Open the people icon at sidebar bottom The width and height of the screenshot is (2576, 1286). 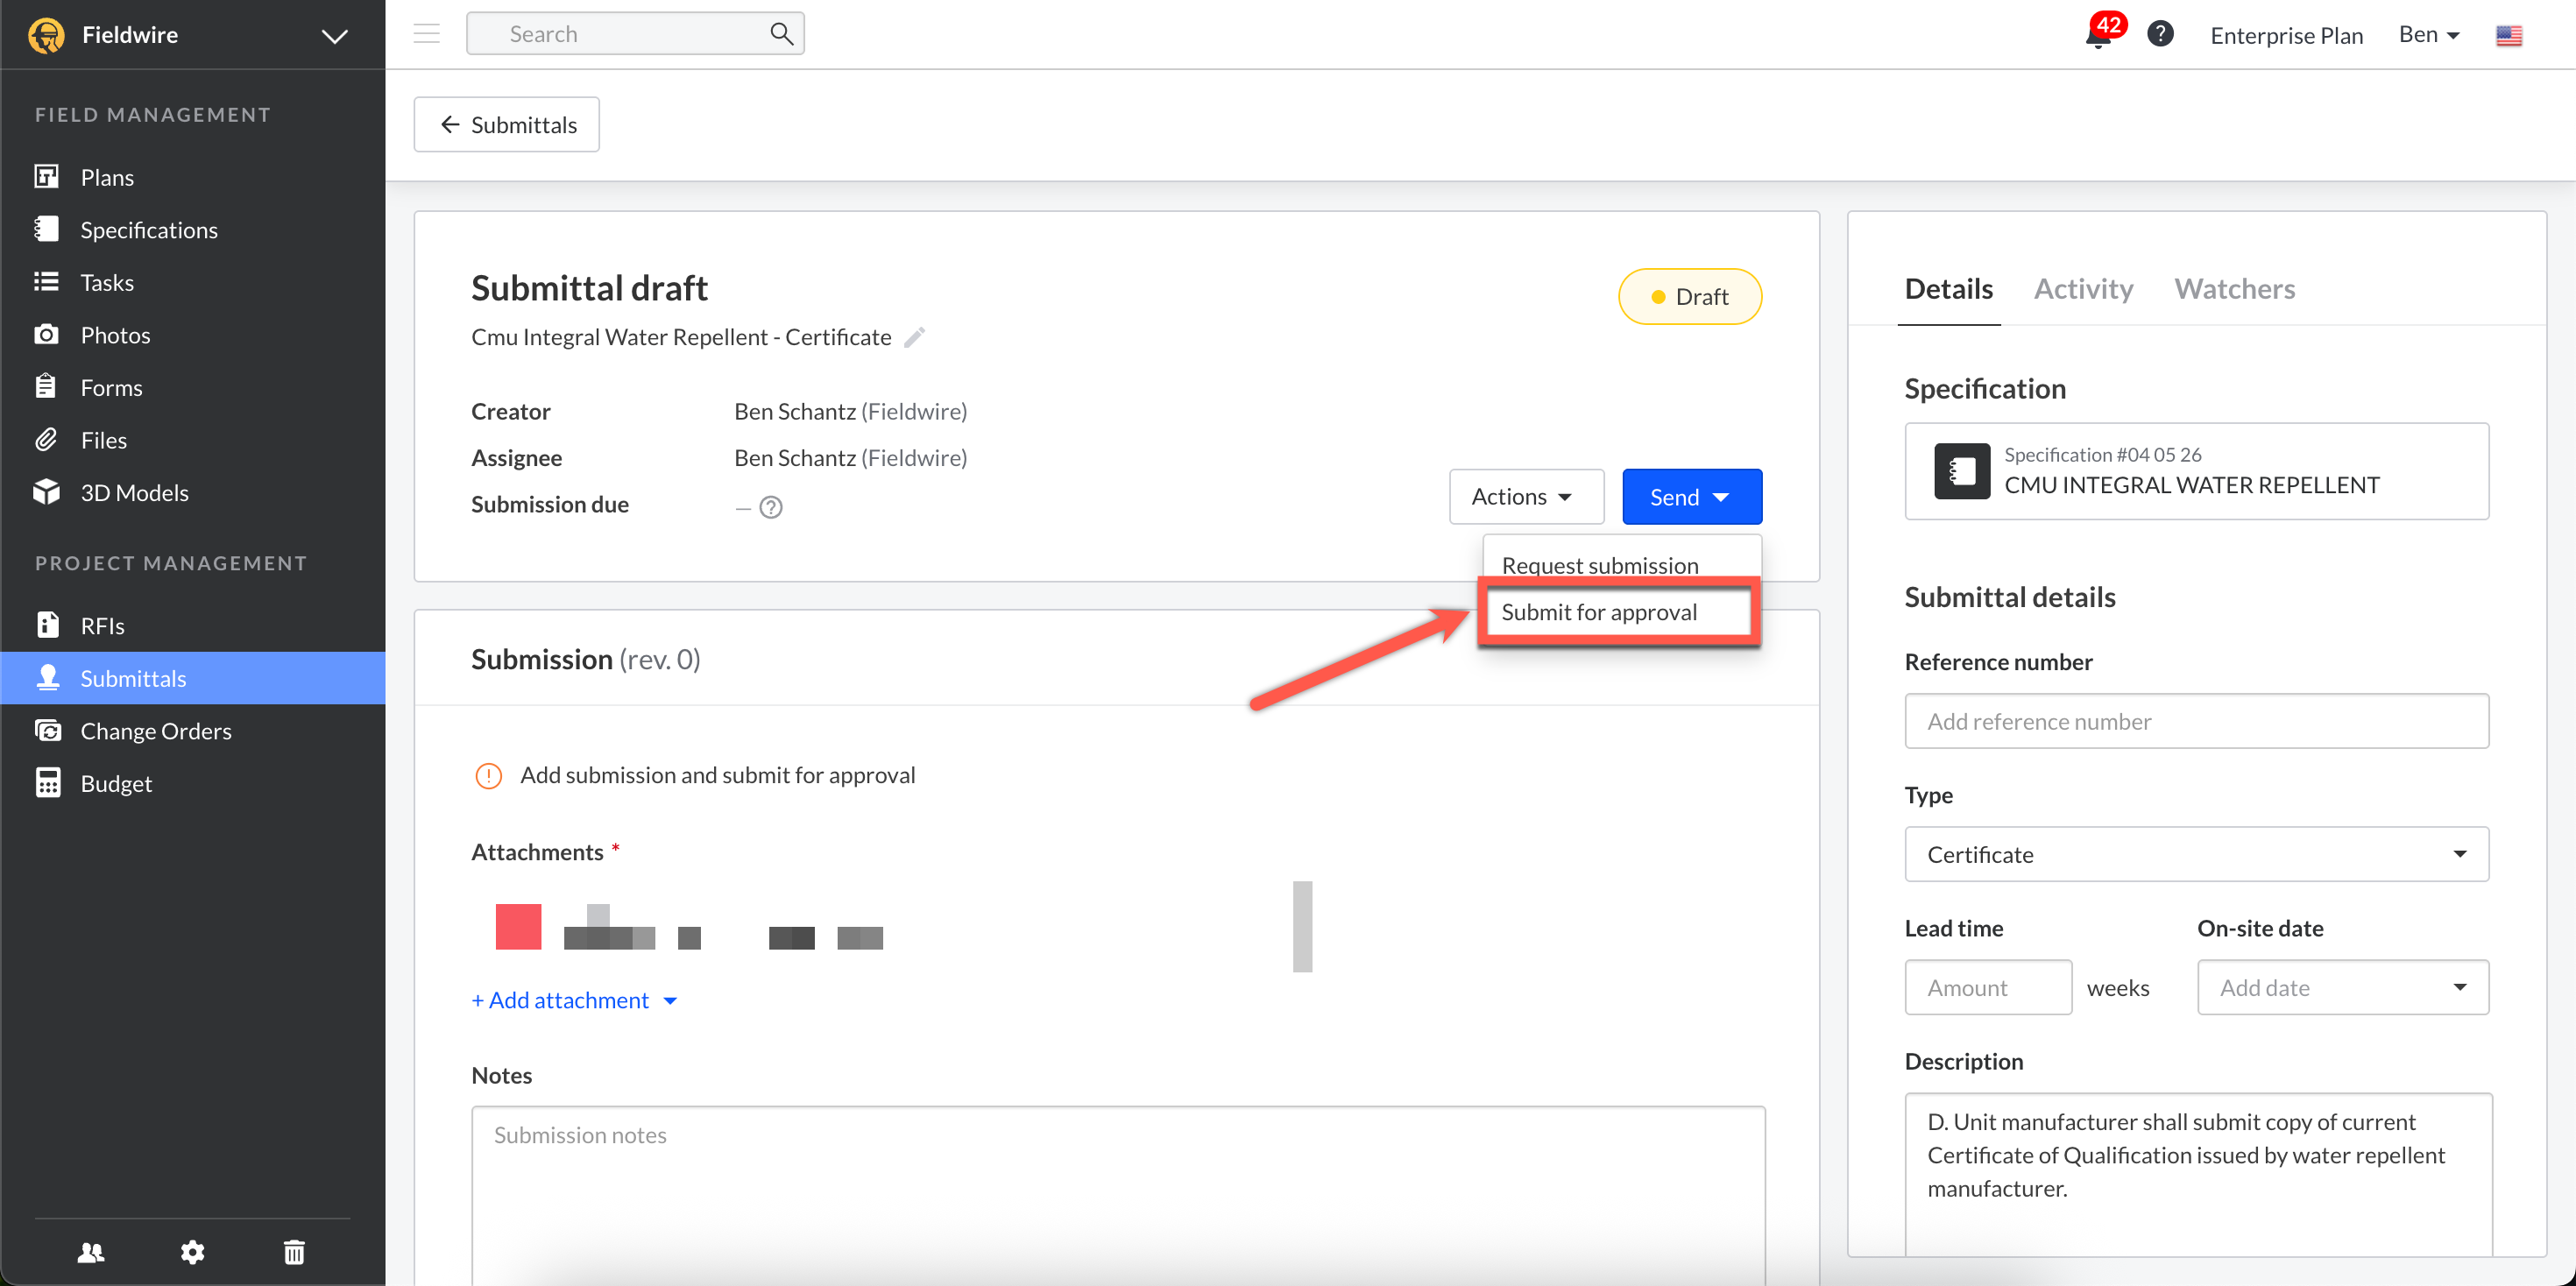pyautogui.click(x=91, y=1252)
